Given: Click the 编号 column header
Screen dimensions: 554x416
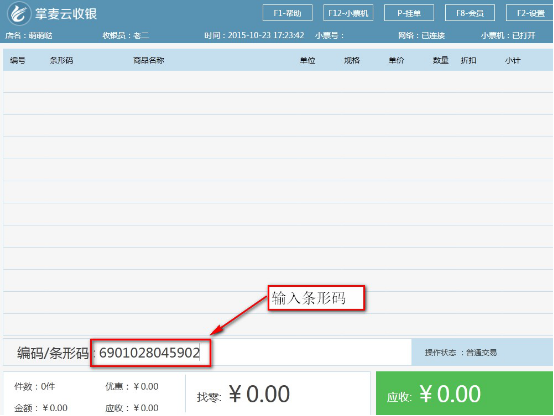Looking at the screenshot, I should (17, 60).
